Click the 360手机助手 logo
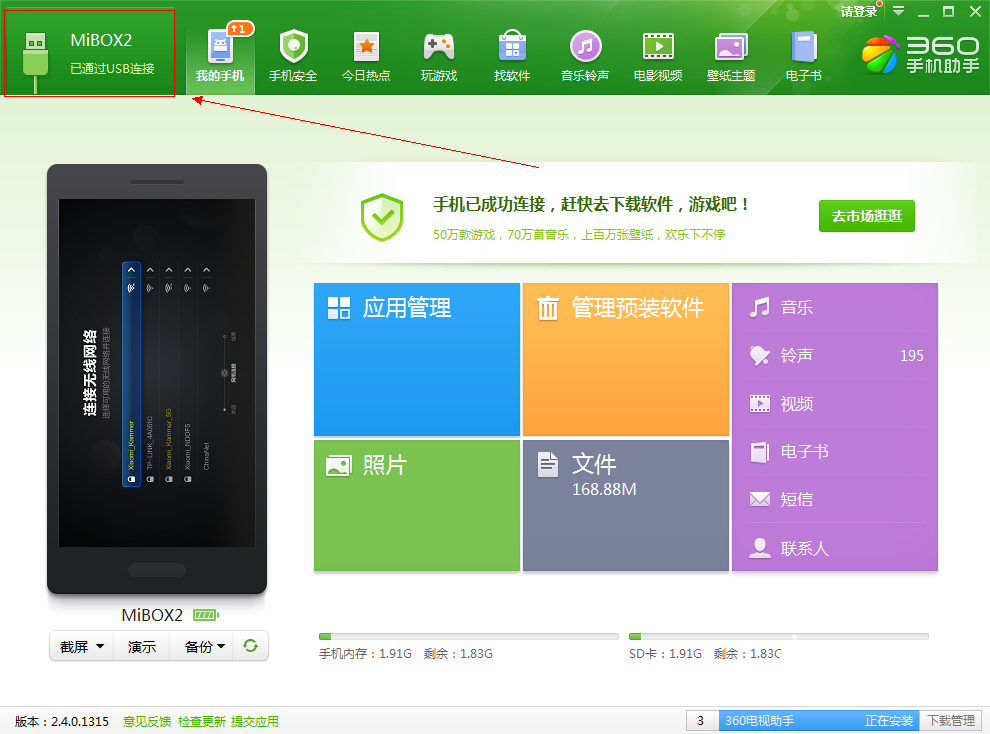Image resolution: width=990 pixels, height=734 pixels. tap(921, 55)
